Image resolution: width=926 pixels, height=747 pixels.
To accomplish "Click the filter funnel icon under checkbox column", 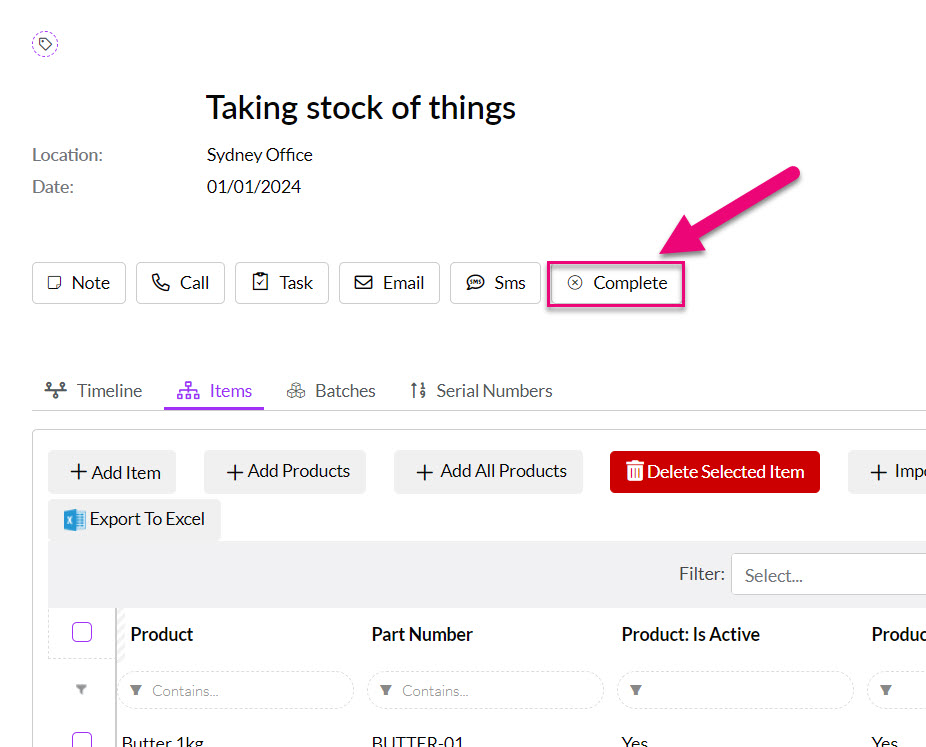I will pyautogui.click(x=81, y=689).
